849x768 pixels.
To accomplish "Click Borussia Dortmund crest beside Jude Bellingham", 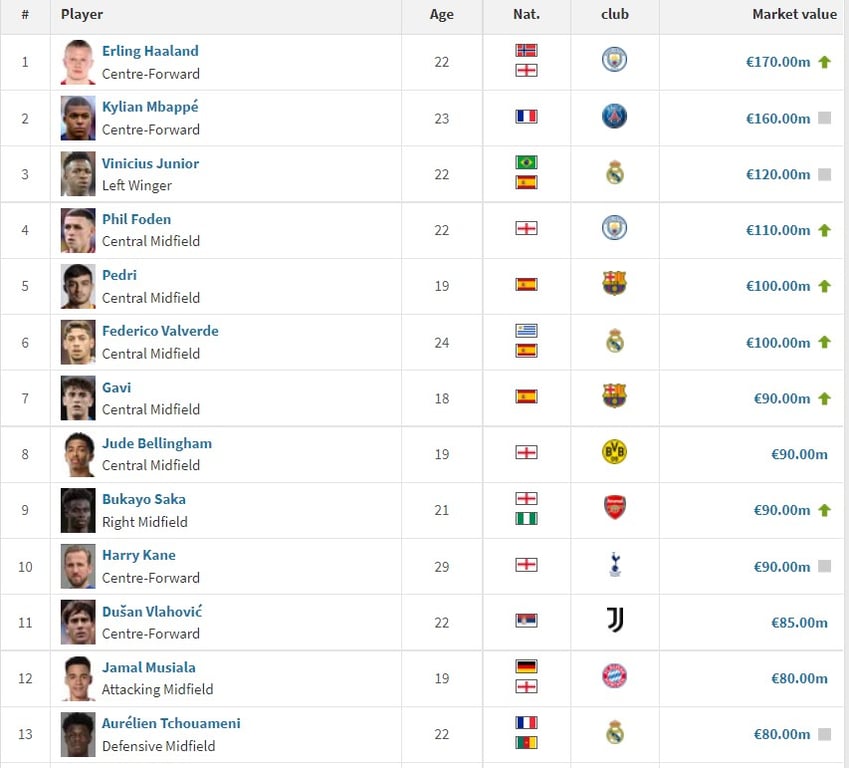I will (x=615, y=452).
